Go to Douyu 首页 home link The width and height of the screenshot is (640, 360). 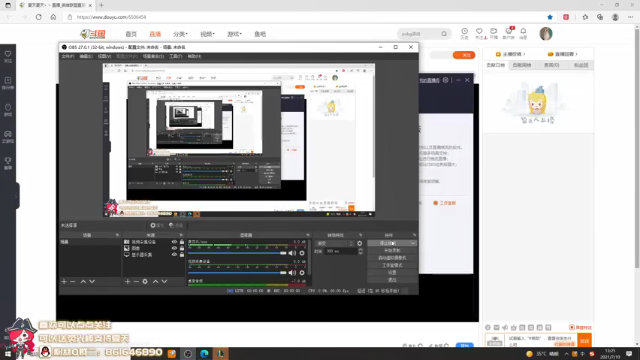131,34
